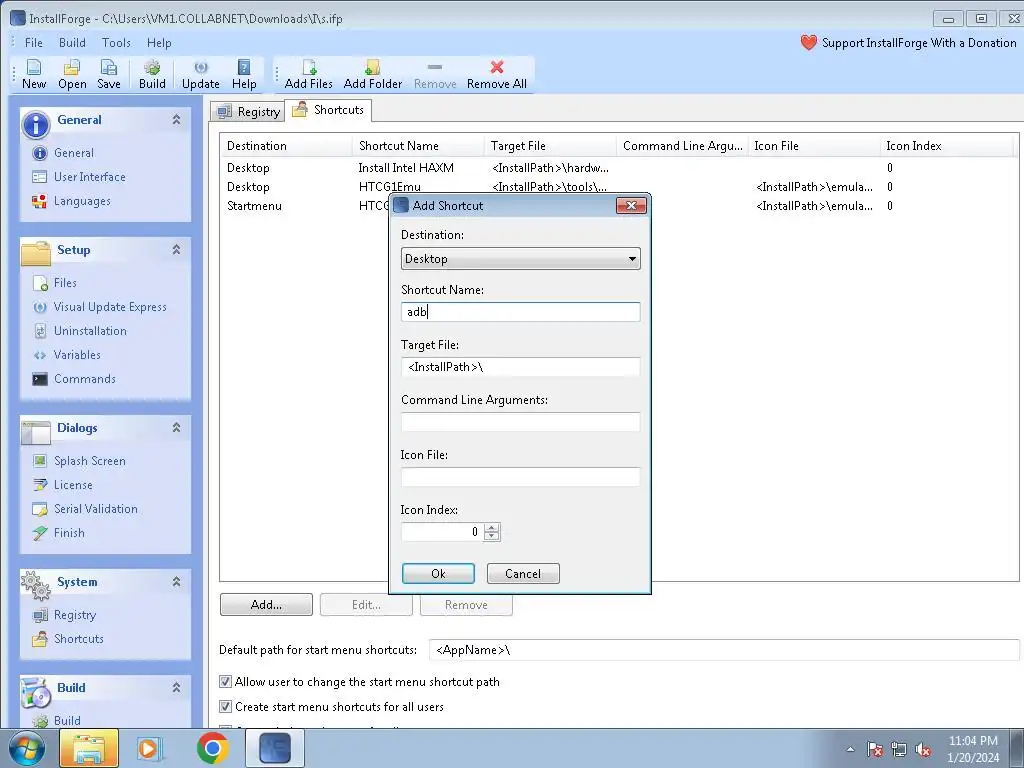Open Variables in the sidebar
1024x768 pixels.
(x=67, y=355)
